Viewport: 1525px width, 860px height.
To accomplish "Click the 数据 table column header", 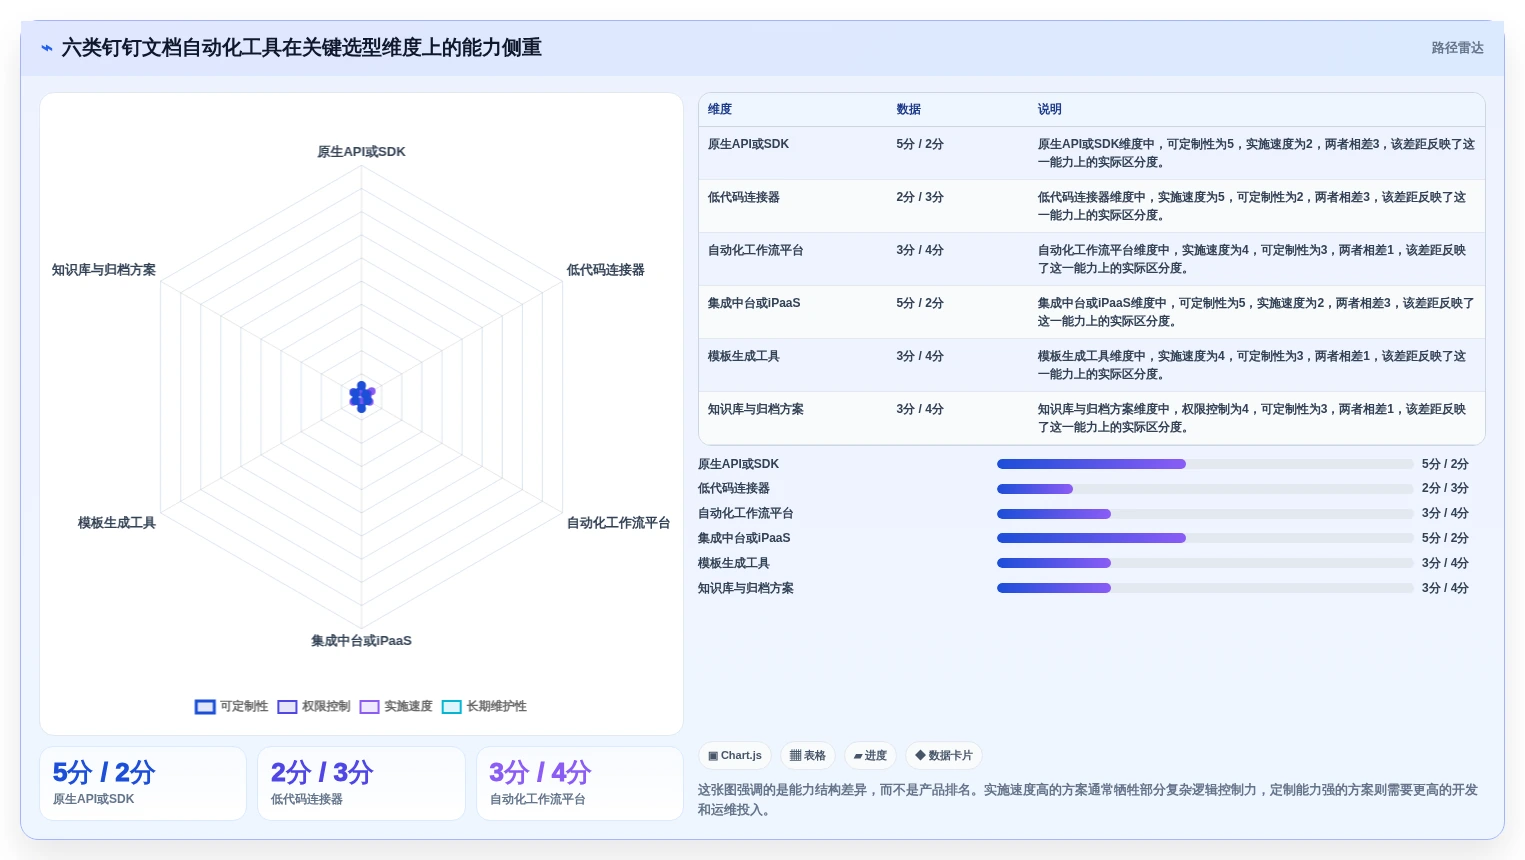I will point(908,109).
